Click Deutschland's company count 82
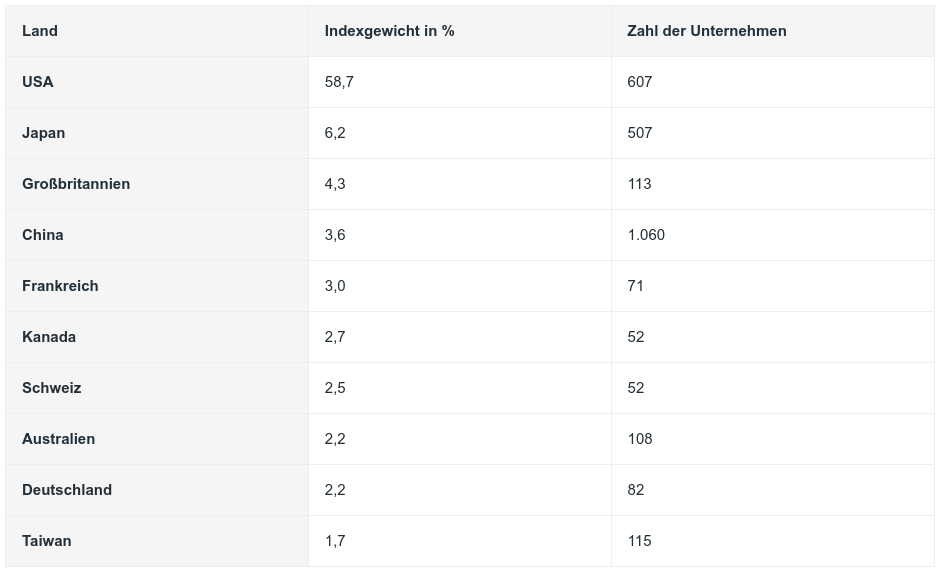Screen dimensions: 939x570 click(x=636, y=490)
